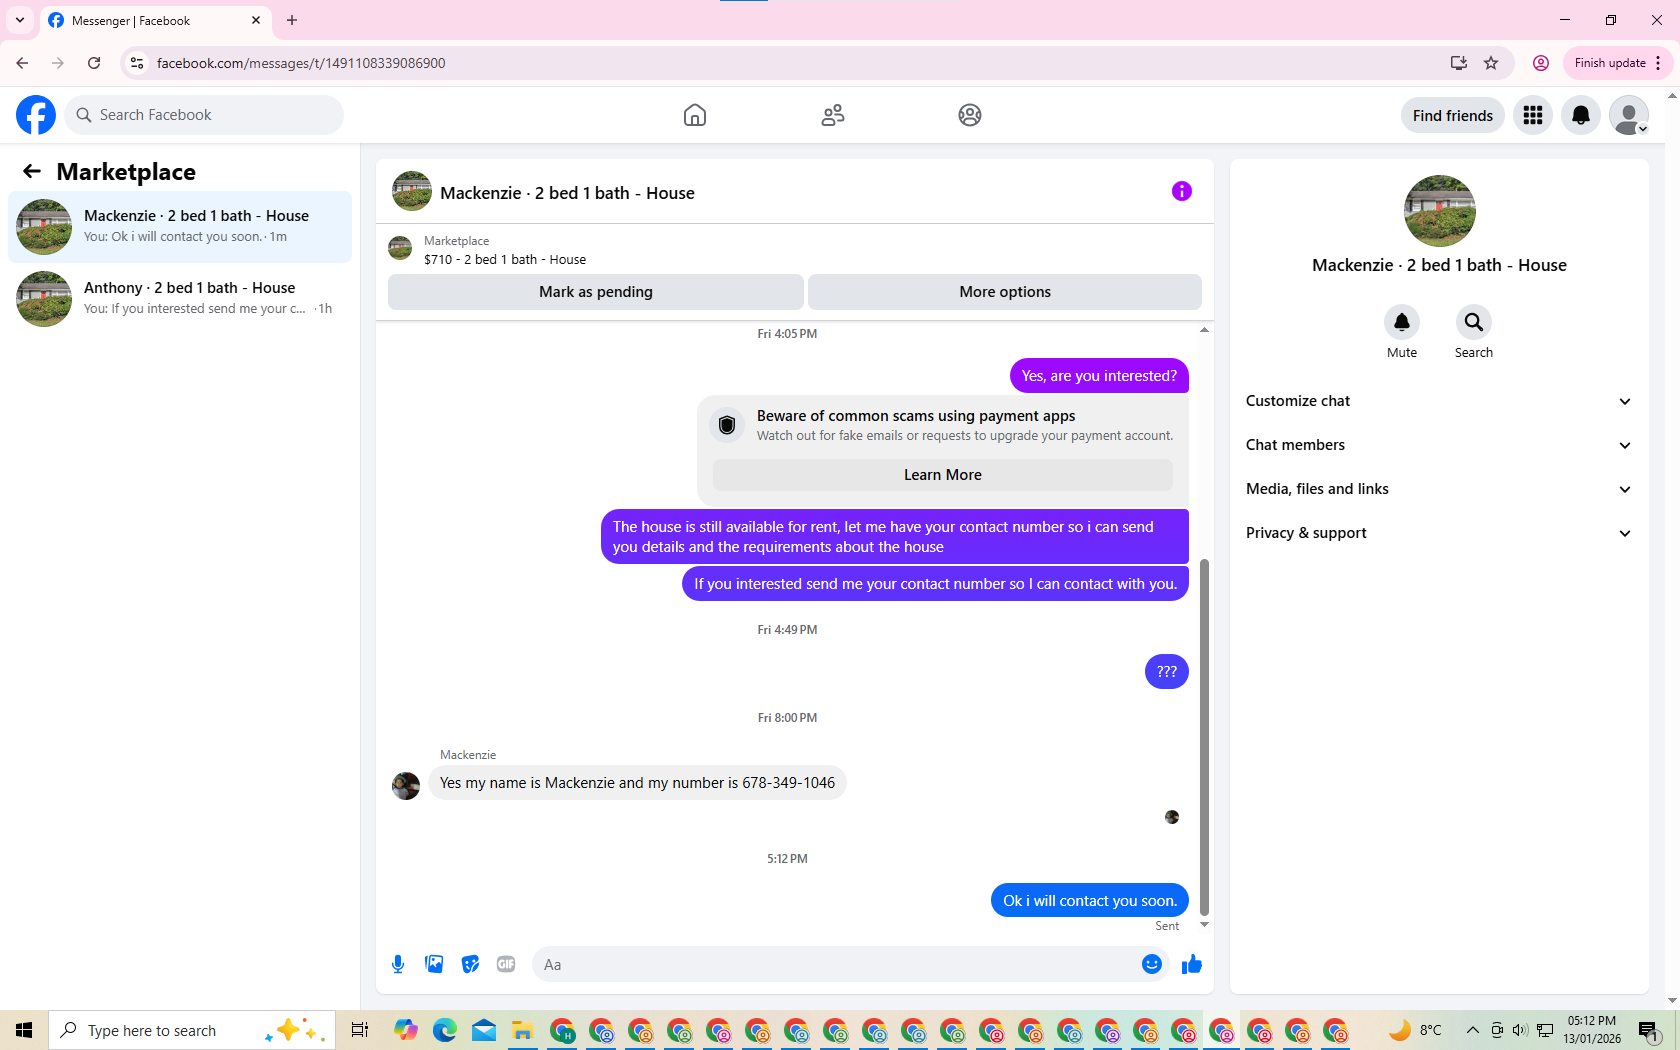Open the taskbar clock and date

1592,1030
